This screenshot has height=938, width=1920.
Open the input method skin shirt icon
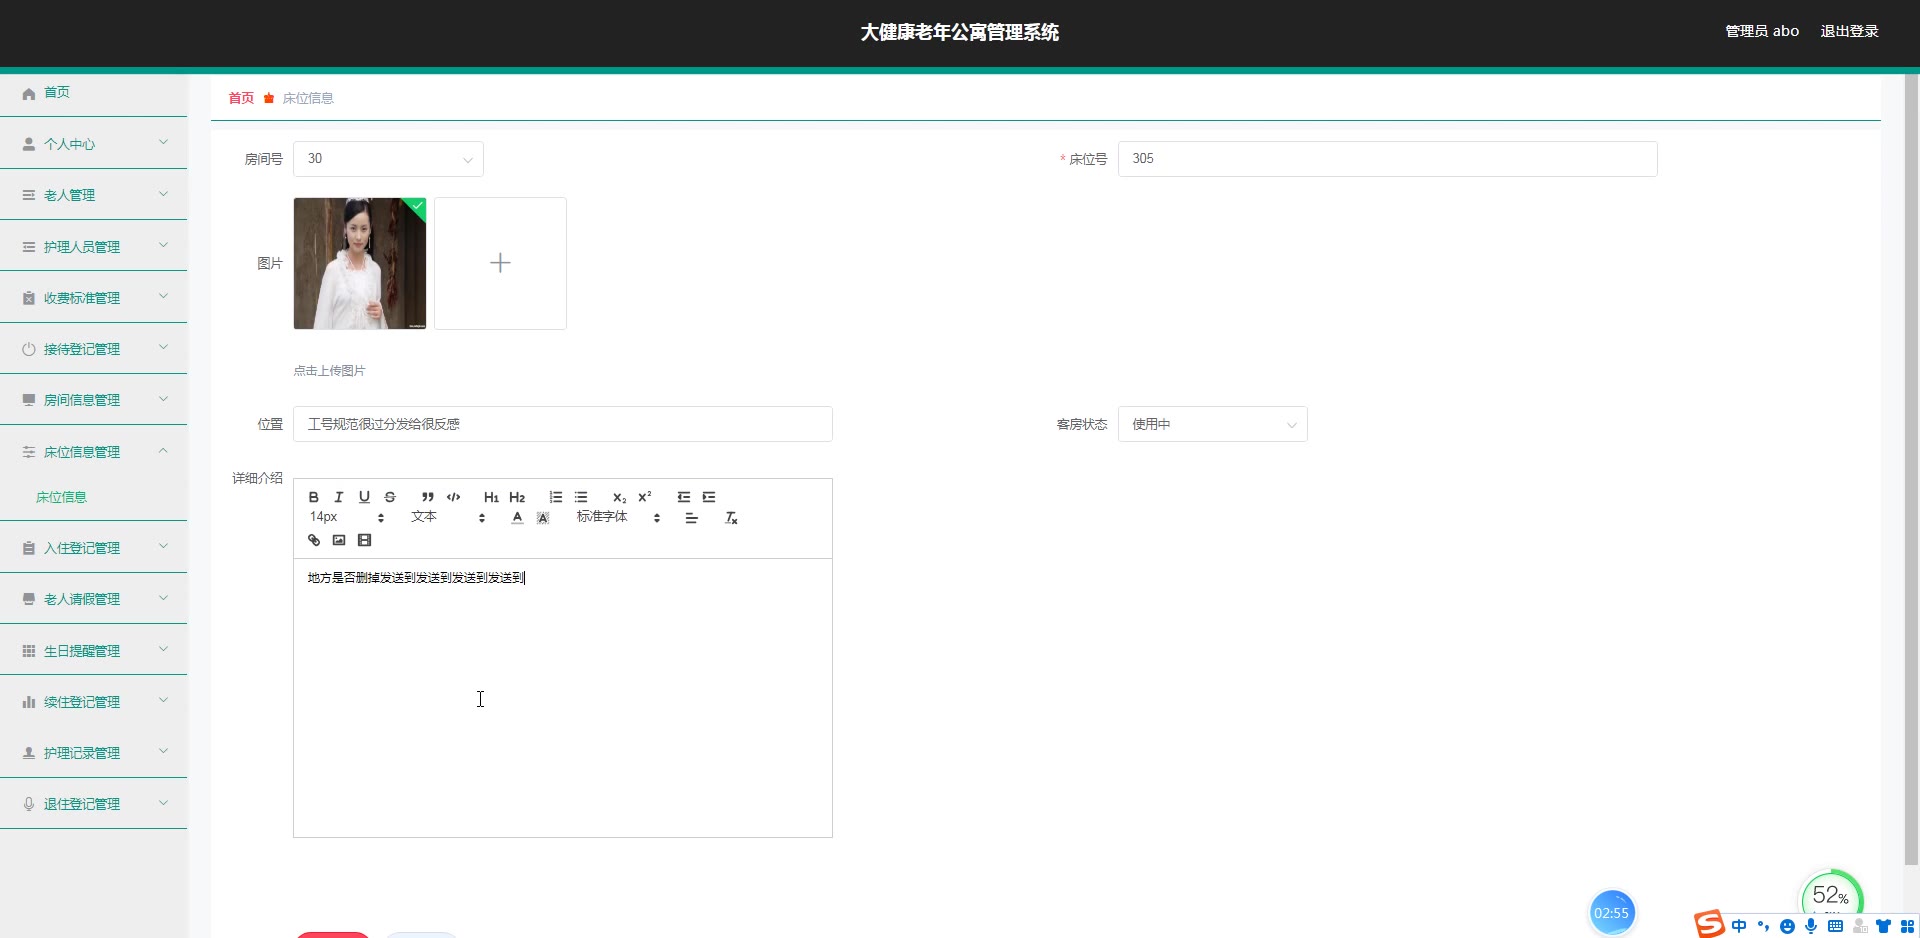click(x=1884, y=926)
